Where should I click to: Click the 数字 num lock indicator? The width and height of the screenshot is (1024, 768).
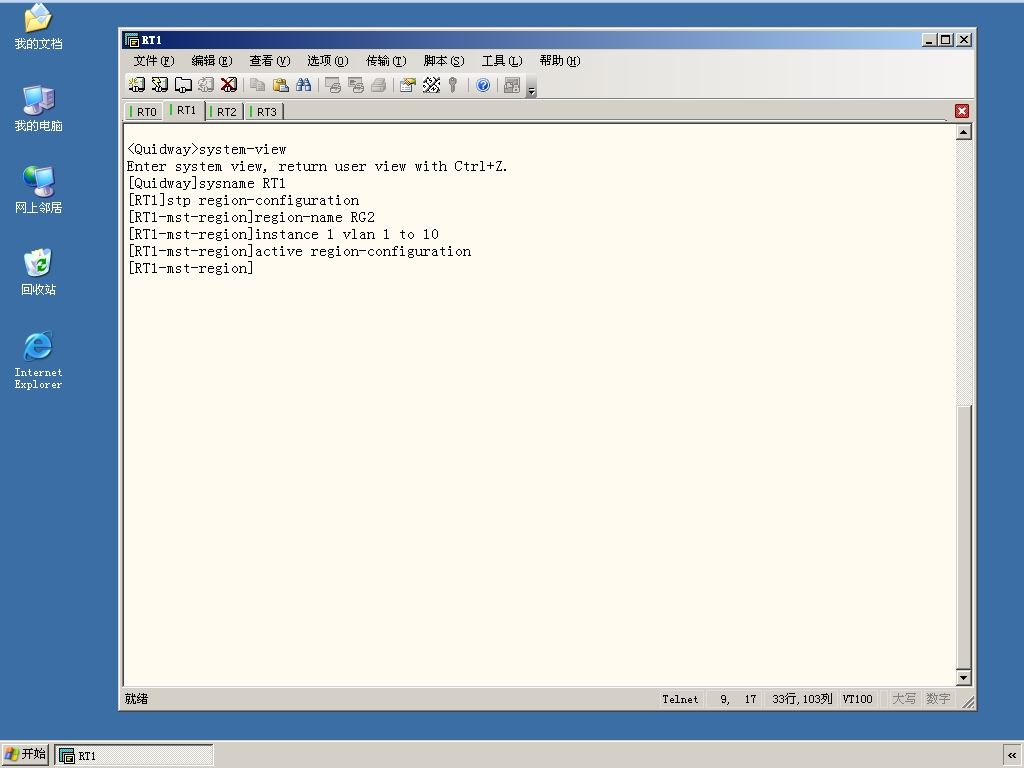click(938, 699)
